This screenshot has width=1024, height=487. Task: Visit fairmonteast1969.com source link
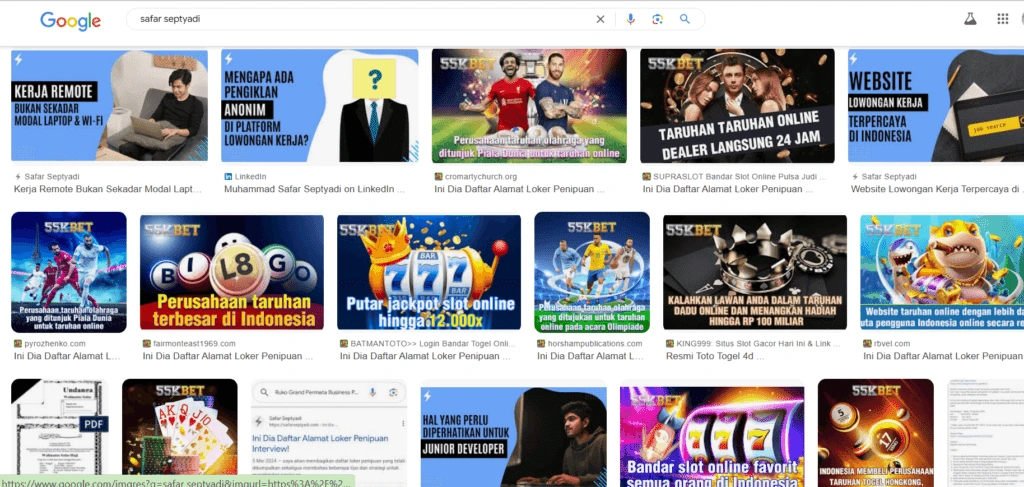[x=195, y=343]
